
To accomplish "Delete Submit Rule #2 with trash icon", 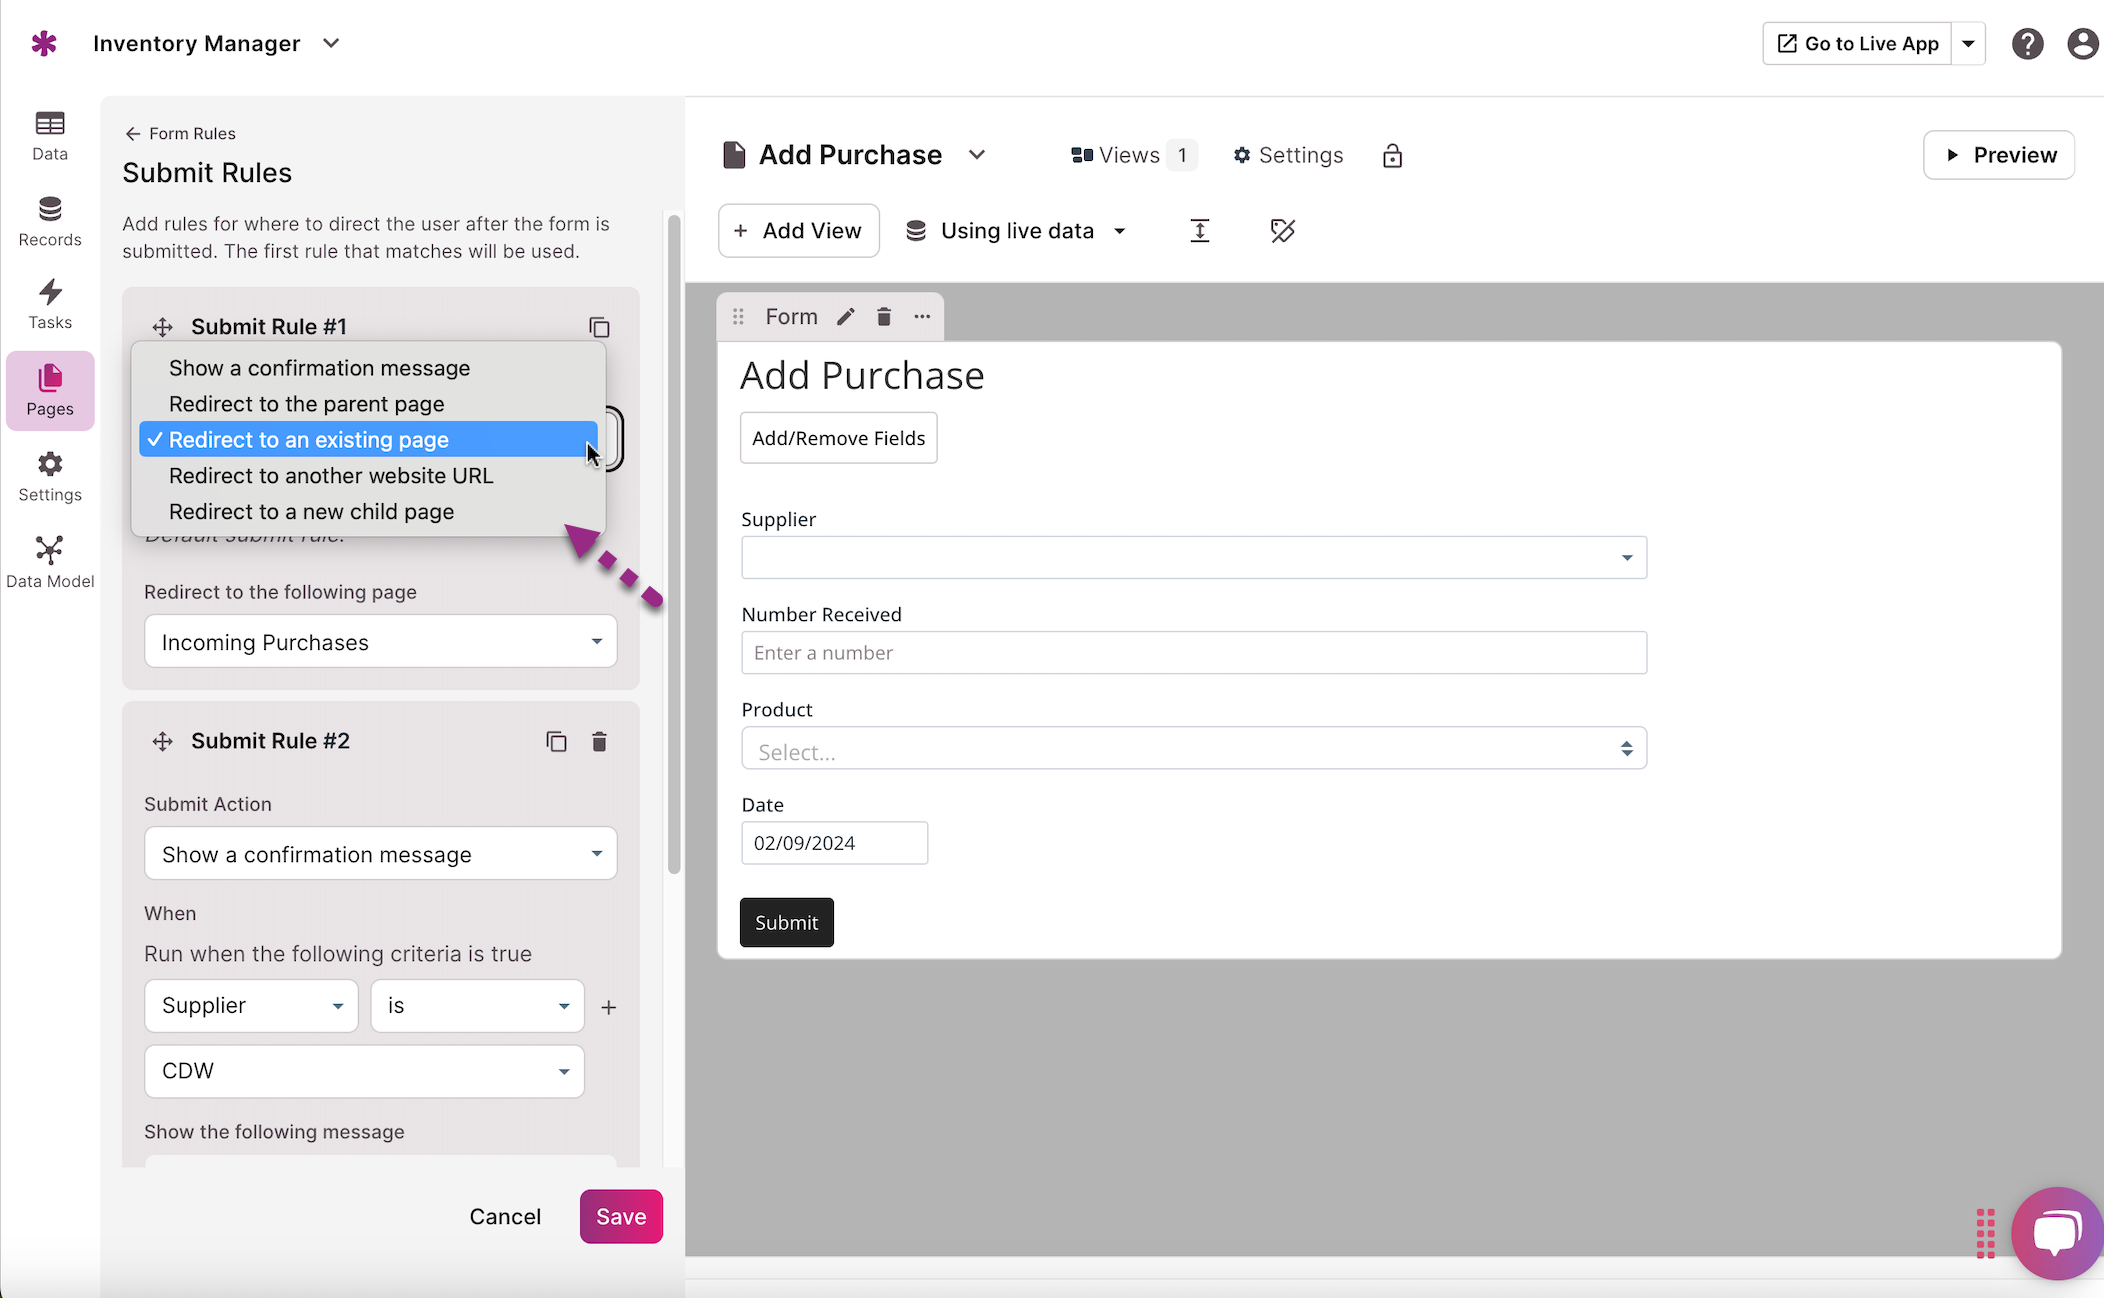I will coord(599,741).
